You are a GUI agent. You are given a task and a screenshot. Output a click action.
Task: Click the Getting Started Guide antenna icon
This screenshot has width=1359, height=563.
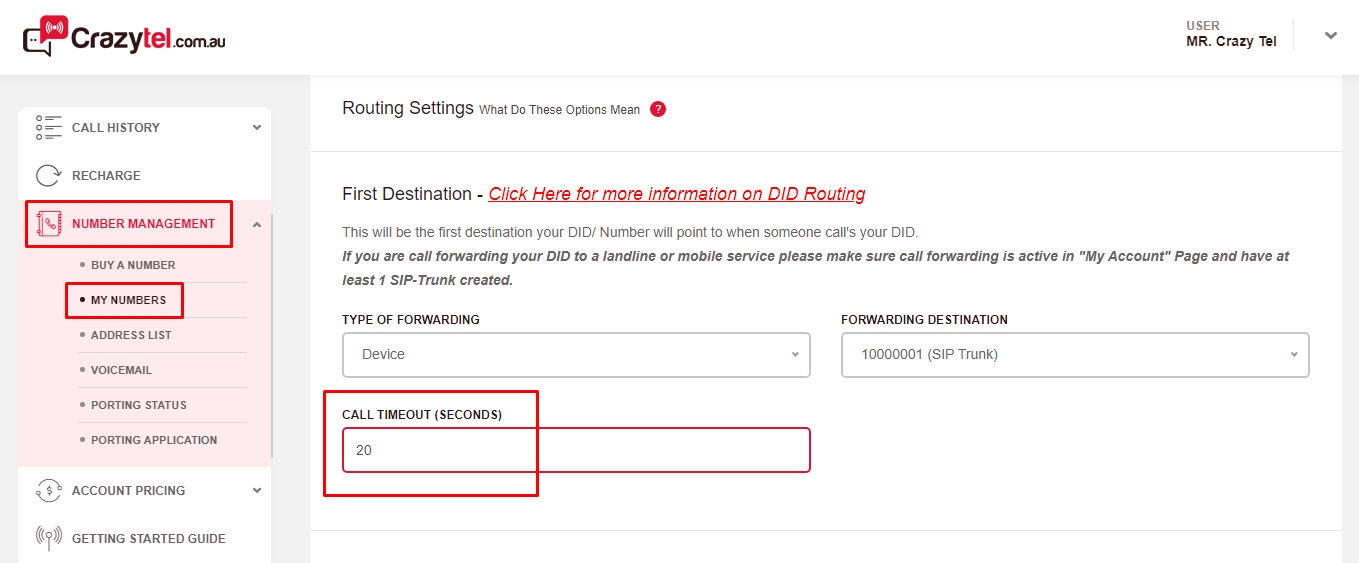49,539
